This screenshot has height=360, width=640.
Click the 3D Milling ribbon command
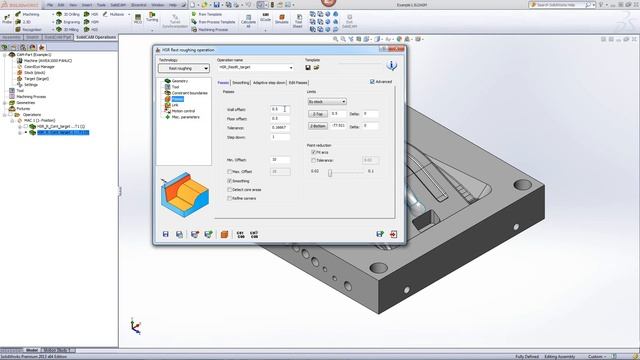(67, 30)
